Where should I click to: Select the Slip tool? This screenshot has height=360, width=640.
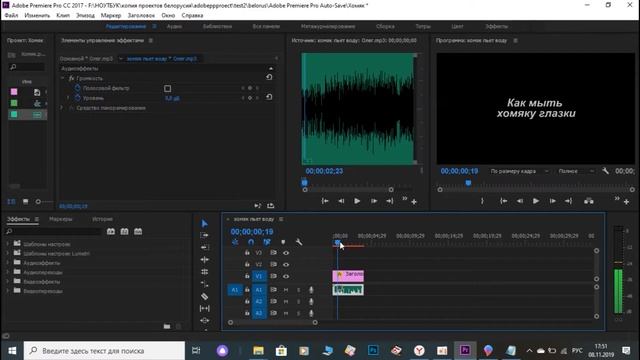pyautogui.click(x=204, y=308)
